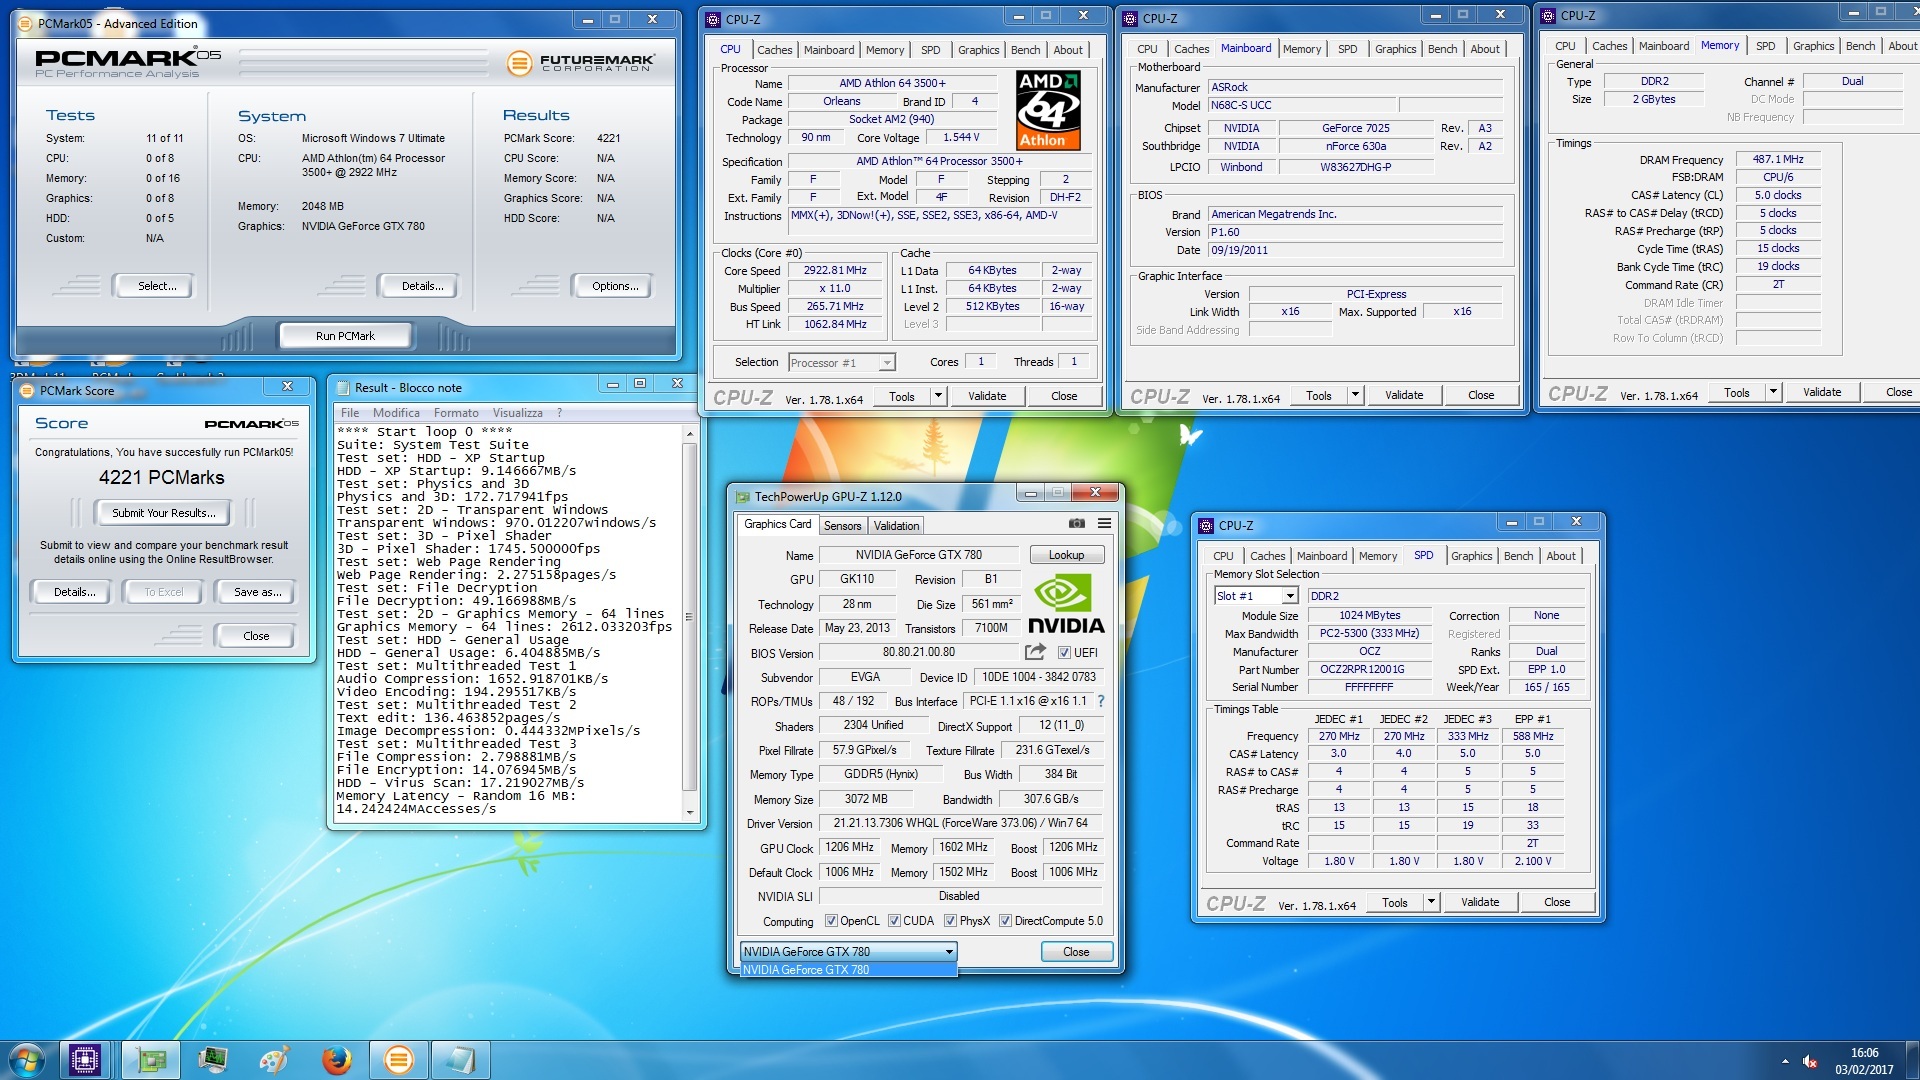The width and height of the screenshot is (1920, 1080).
Task: Toggle the PhysX checkbox
Action: (x=950, y=921)
